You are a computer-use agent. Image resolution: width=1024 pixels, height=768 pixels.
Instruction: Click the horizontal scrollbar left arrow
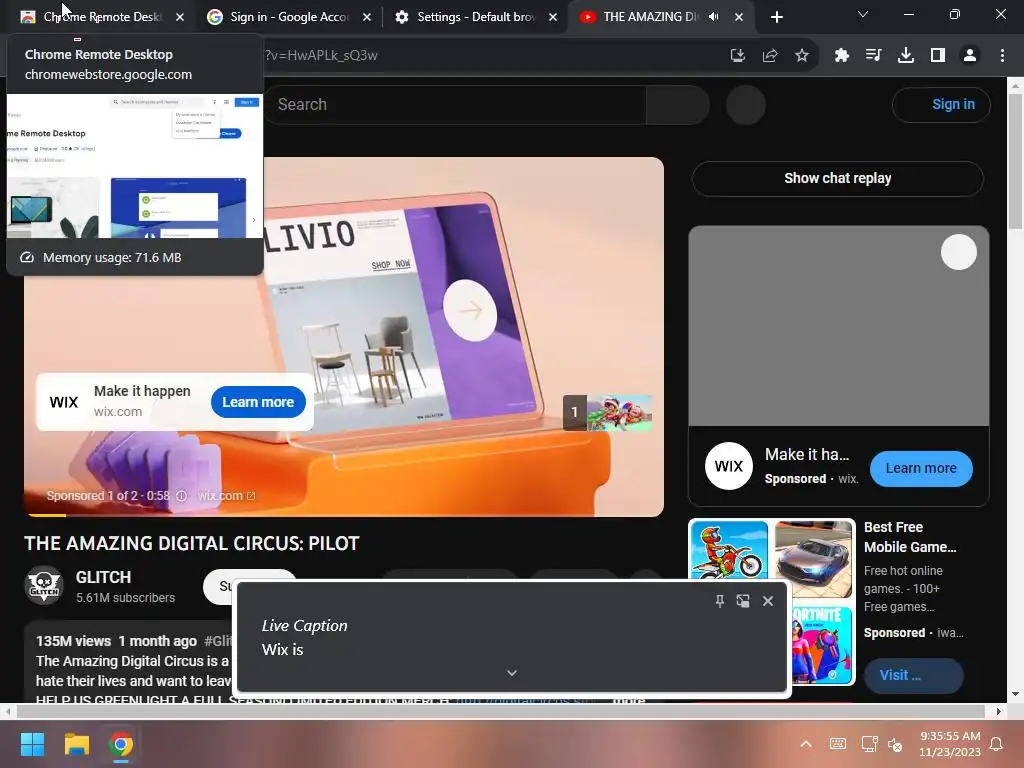coord(7,711)
